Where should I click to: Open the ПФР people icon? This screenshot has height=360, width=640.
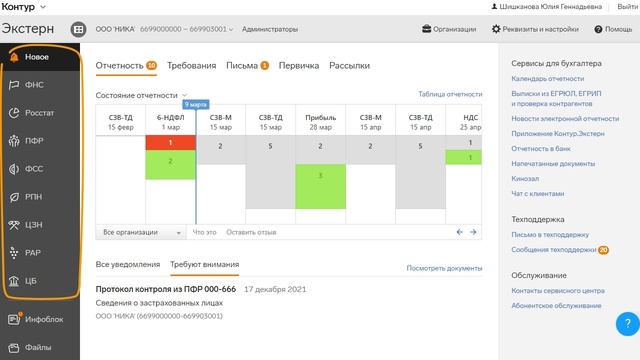tap(14, 141)
